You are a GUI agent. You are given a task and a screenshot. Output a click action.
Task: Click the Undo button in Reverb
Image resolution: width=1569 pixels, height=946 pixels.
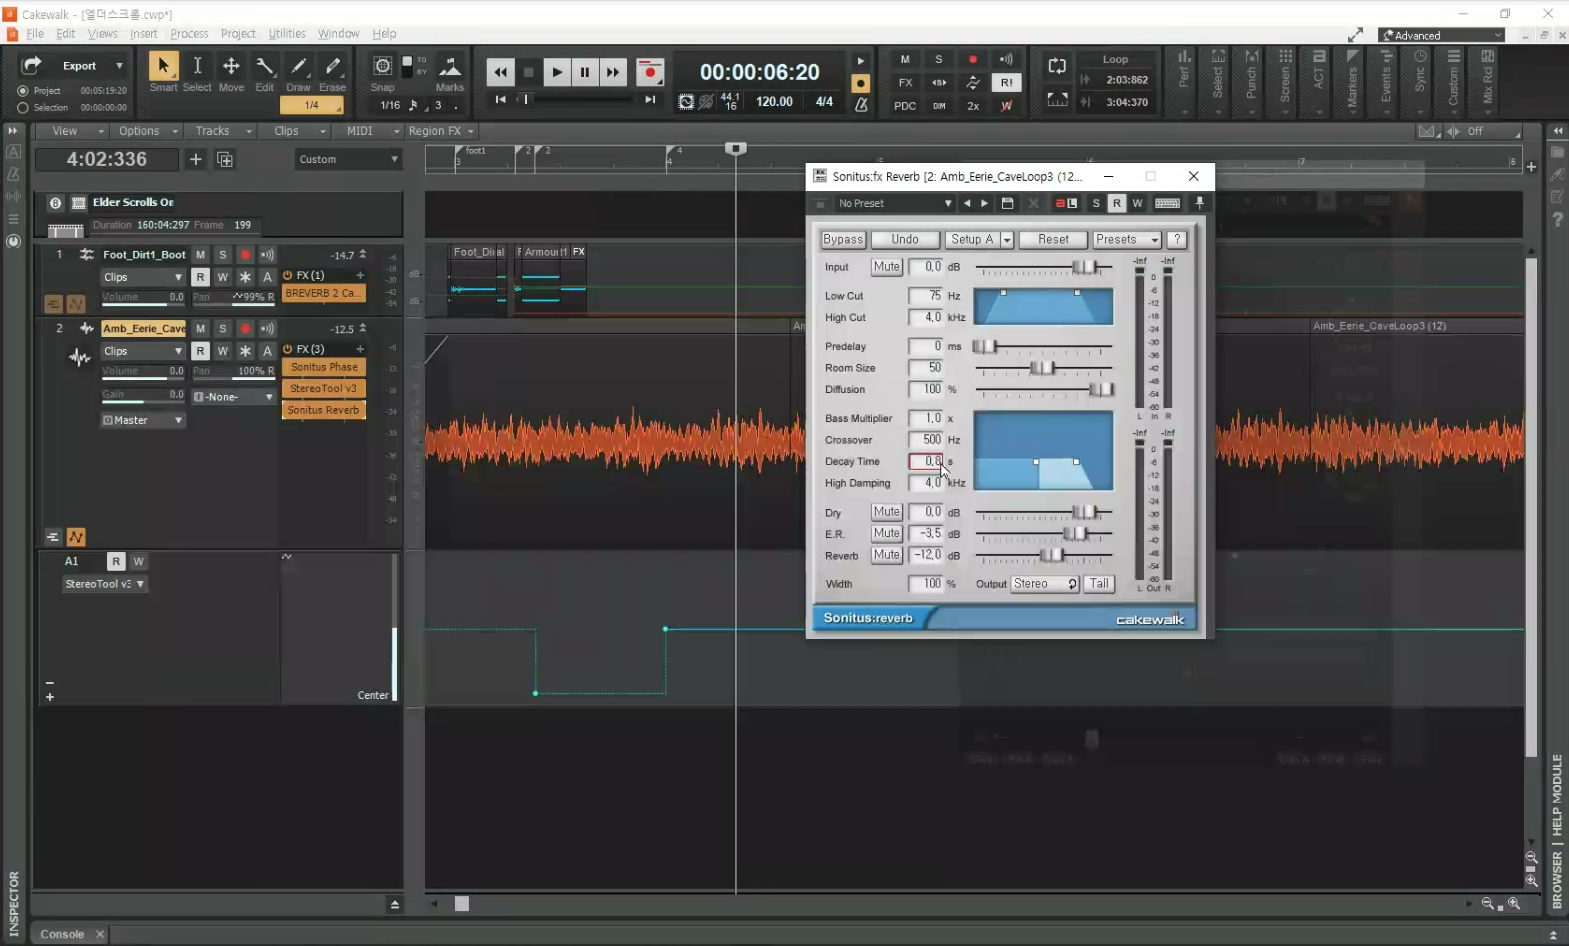tap(905, 240)
